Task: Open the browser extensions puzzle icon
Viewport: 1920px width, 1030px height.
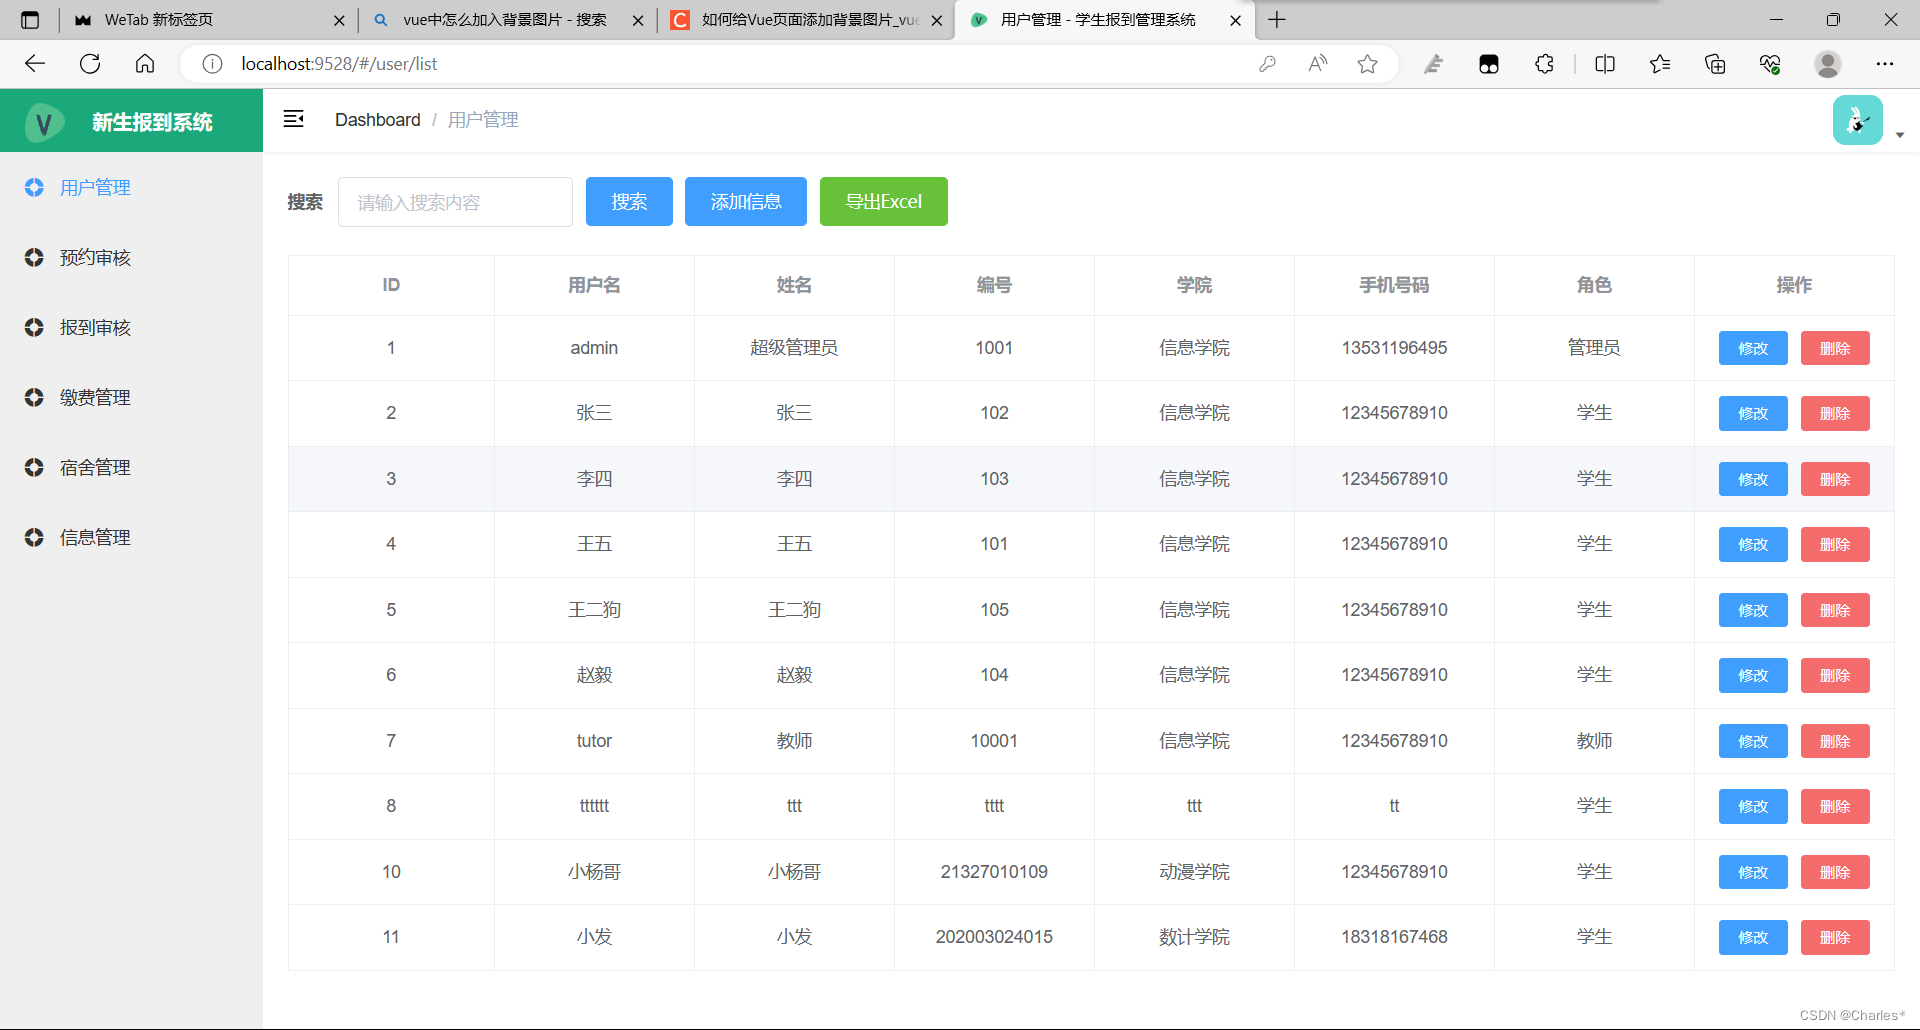Action: 1544,64
